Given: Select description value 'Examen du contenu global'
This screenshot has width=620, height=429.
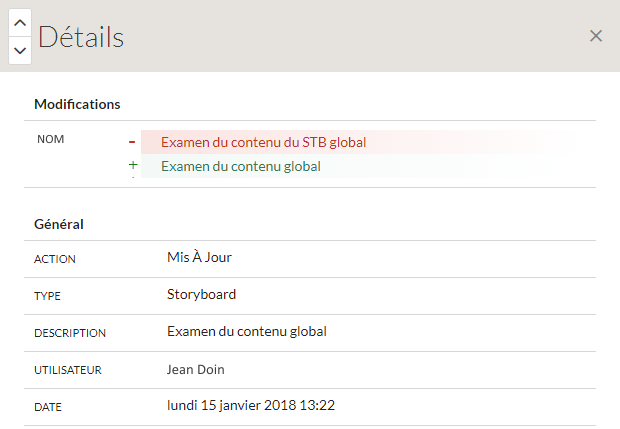Looking at the screenshot, I should (247, 331).
